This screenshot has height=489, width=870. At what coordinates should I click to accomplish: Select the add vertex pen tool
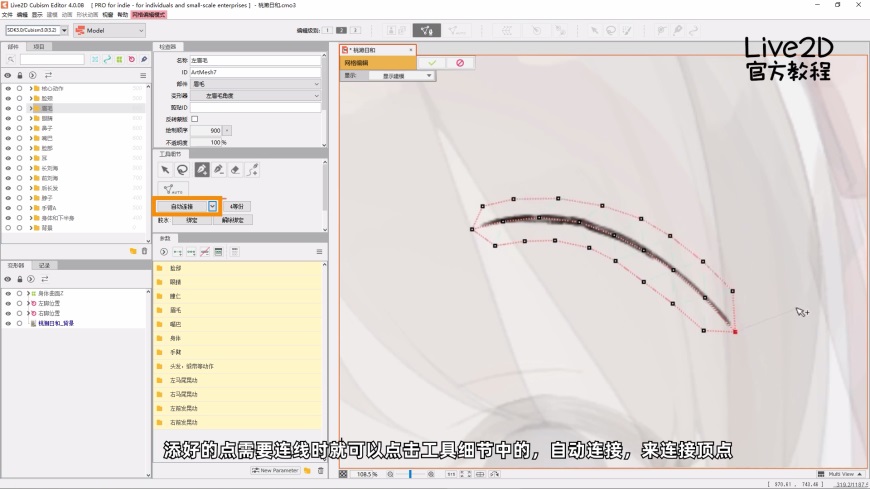point(202,170)
